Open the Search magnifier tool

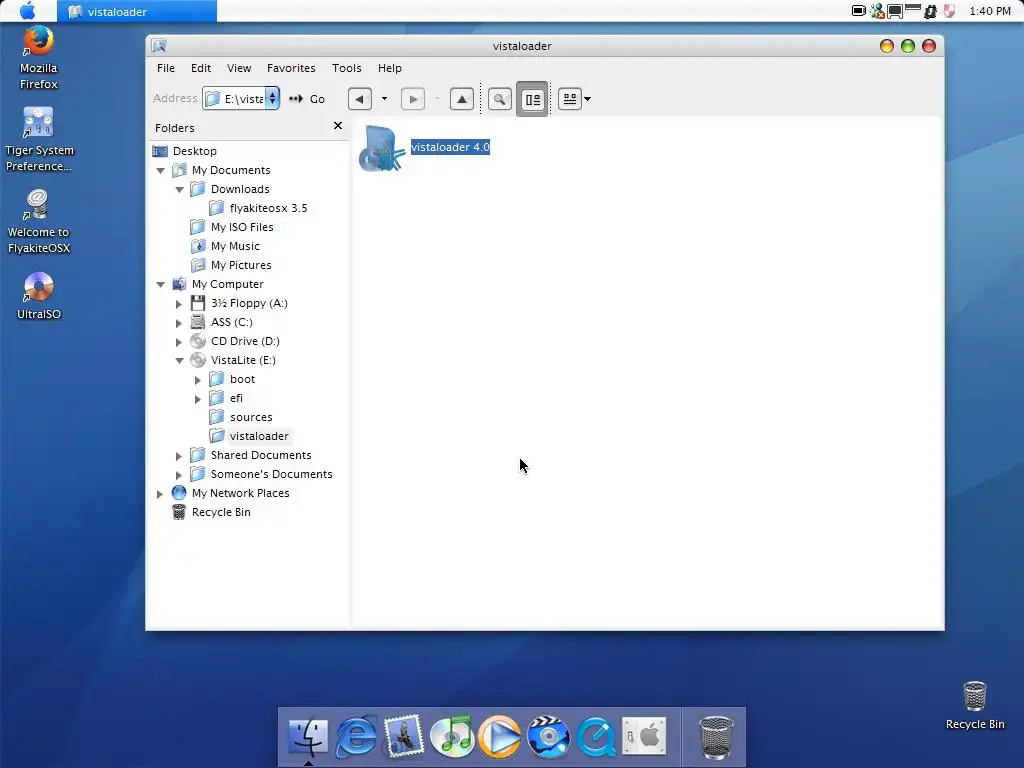coord(500,99)
